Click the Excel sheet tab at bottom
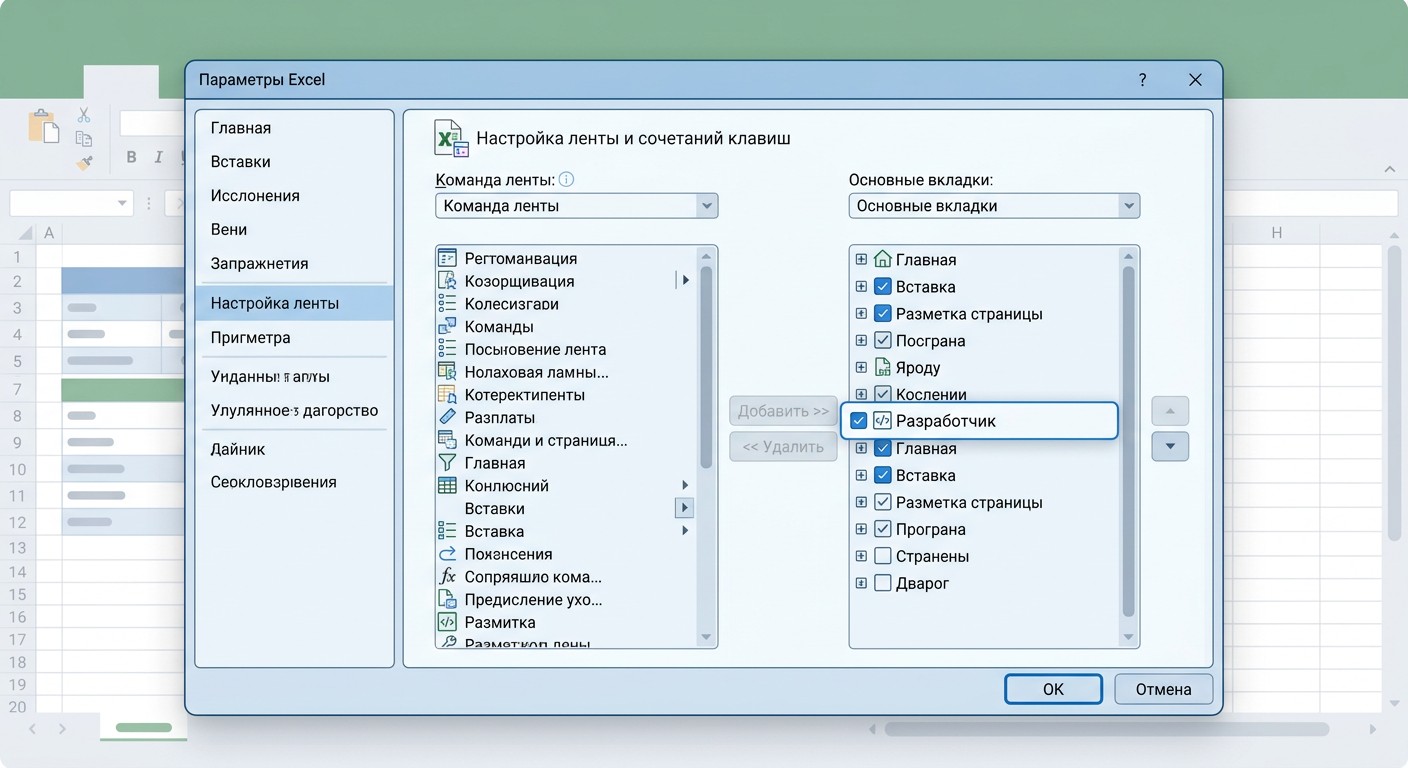The width and height of the screenshot is (1408, 768). coord(143,728)
